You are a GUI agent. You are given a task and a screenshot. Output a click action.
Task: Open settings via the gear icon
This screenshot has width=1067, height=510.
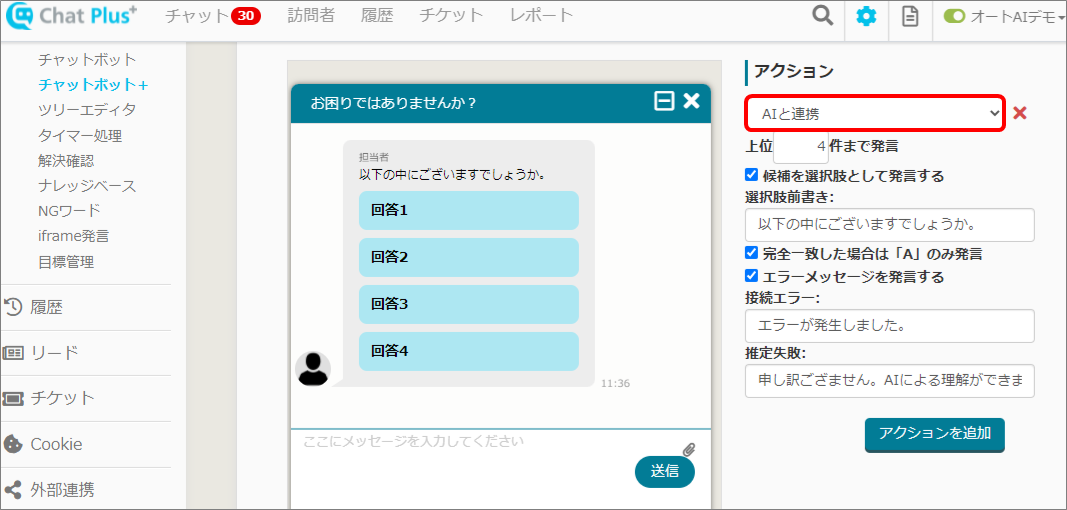point(866,17)
